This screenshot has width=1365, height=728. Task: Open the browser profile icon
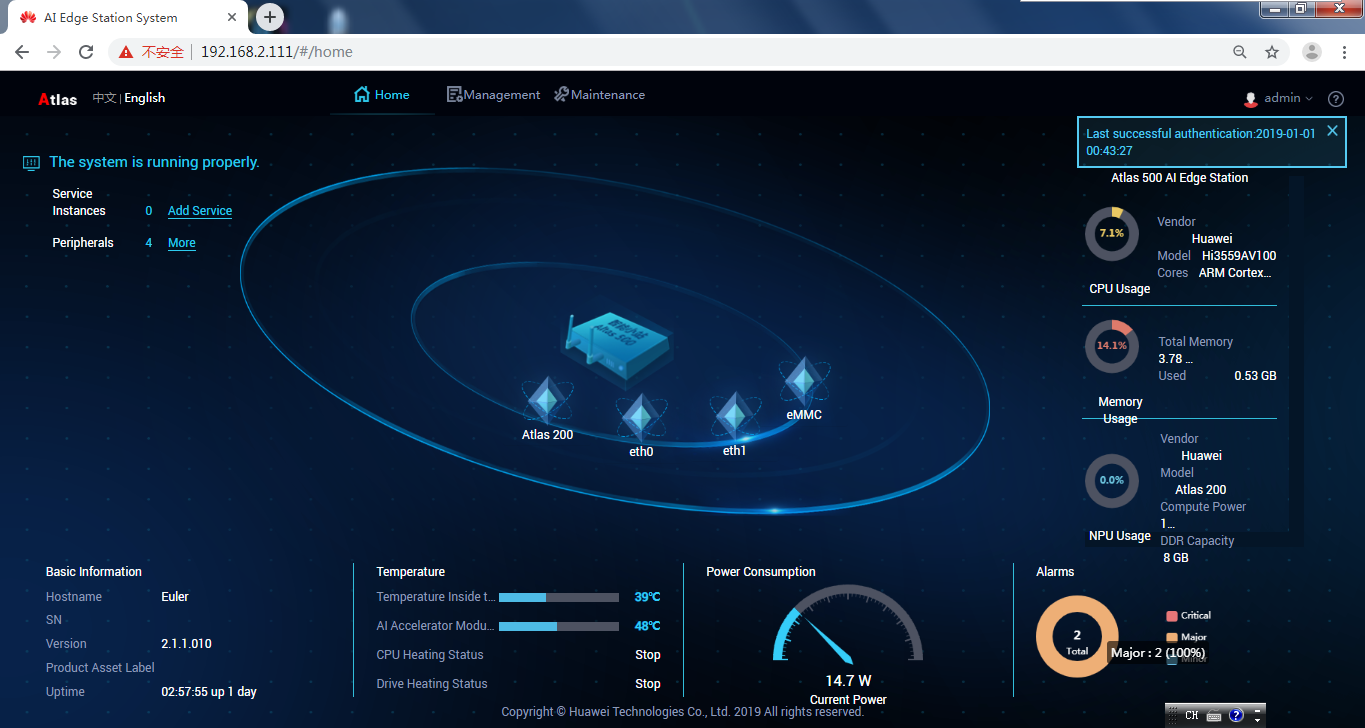pyautogui.click(x=1312, y=52)
